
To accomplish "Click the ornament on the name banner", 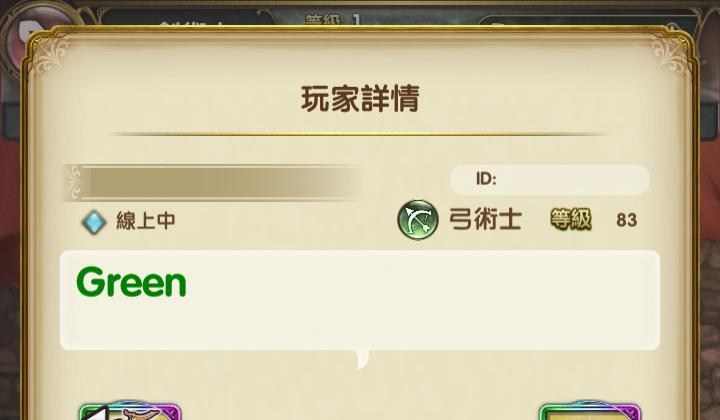I will click(x=73, y=183).
